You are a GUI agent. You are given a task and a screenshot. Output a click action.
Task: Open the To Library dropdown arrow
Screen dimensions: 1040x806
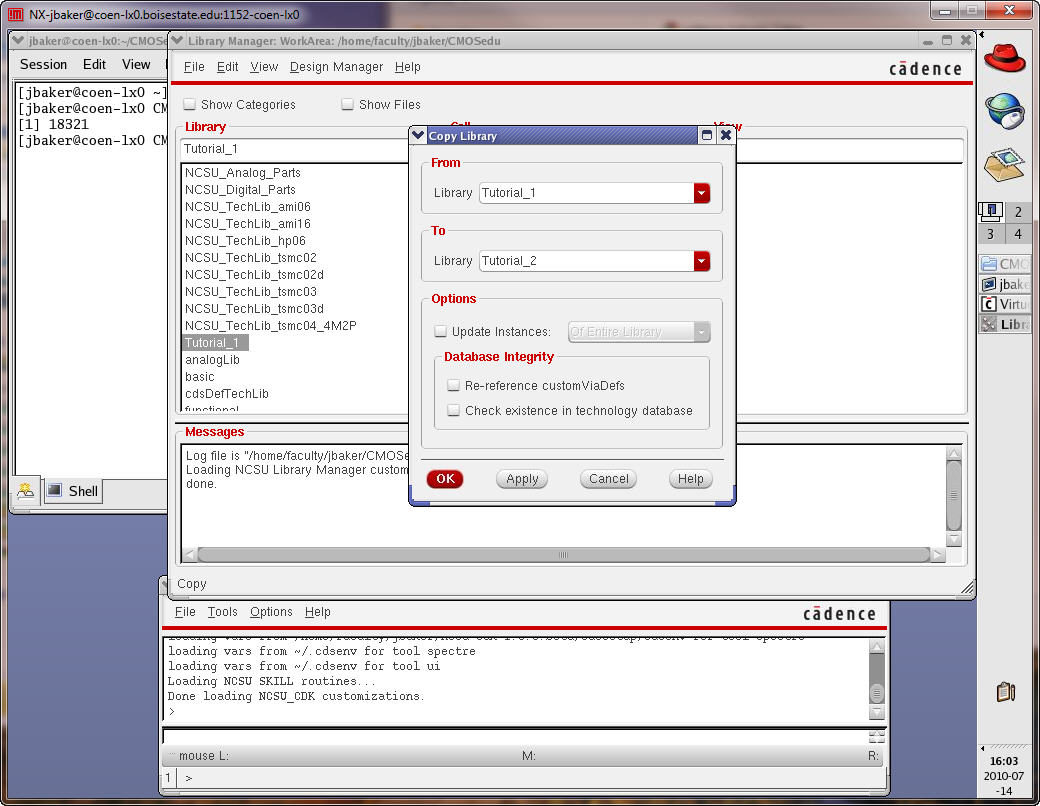point(702,261)
